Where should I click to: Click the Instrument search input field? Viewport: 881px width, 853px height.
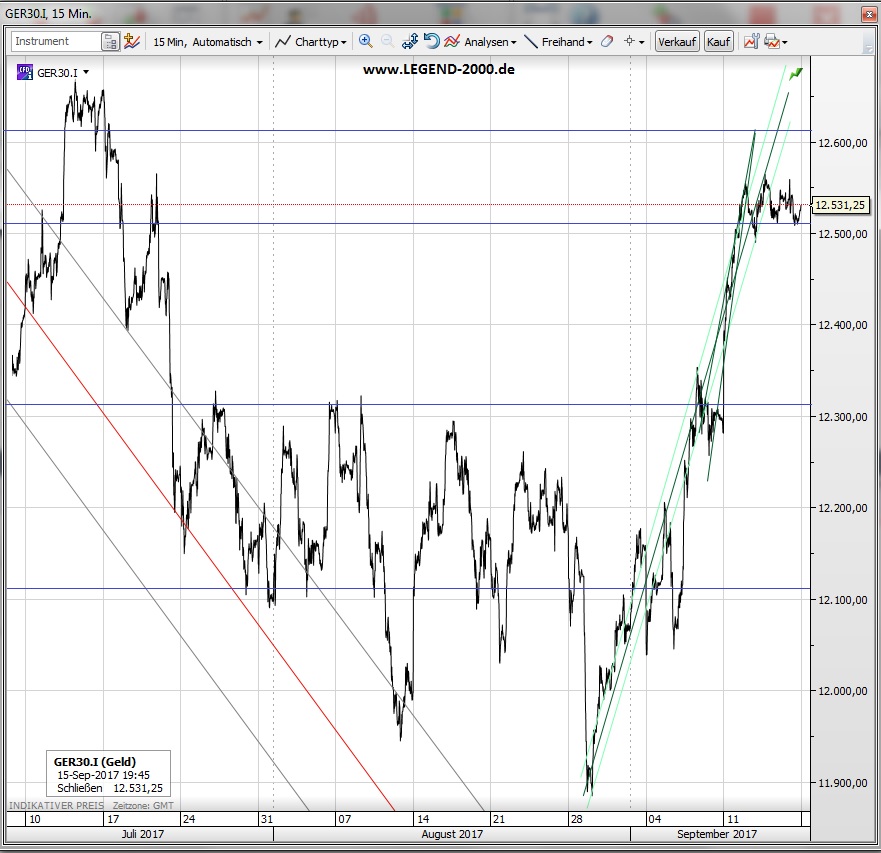click(56, 42)
